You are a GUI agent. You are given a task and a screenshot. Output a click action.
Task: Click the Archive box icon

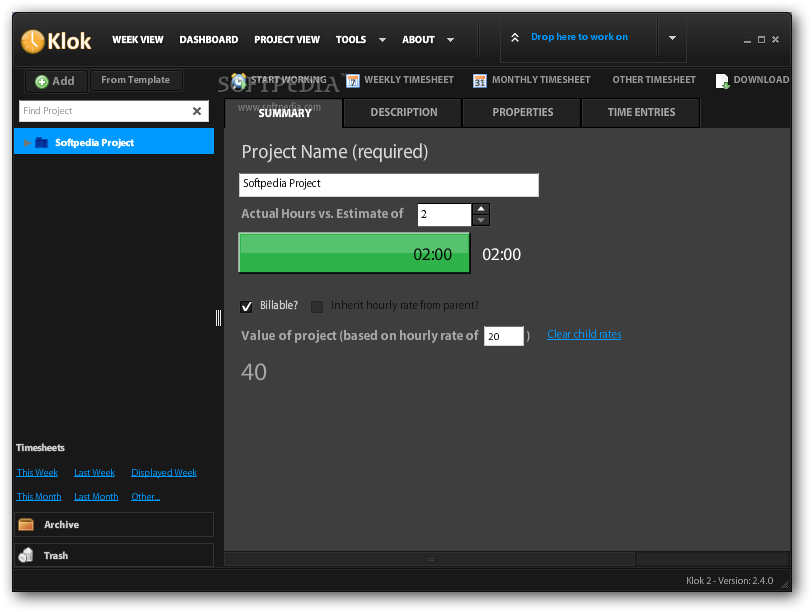point(26,524)
